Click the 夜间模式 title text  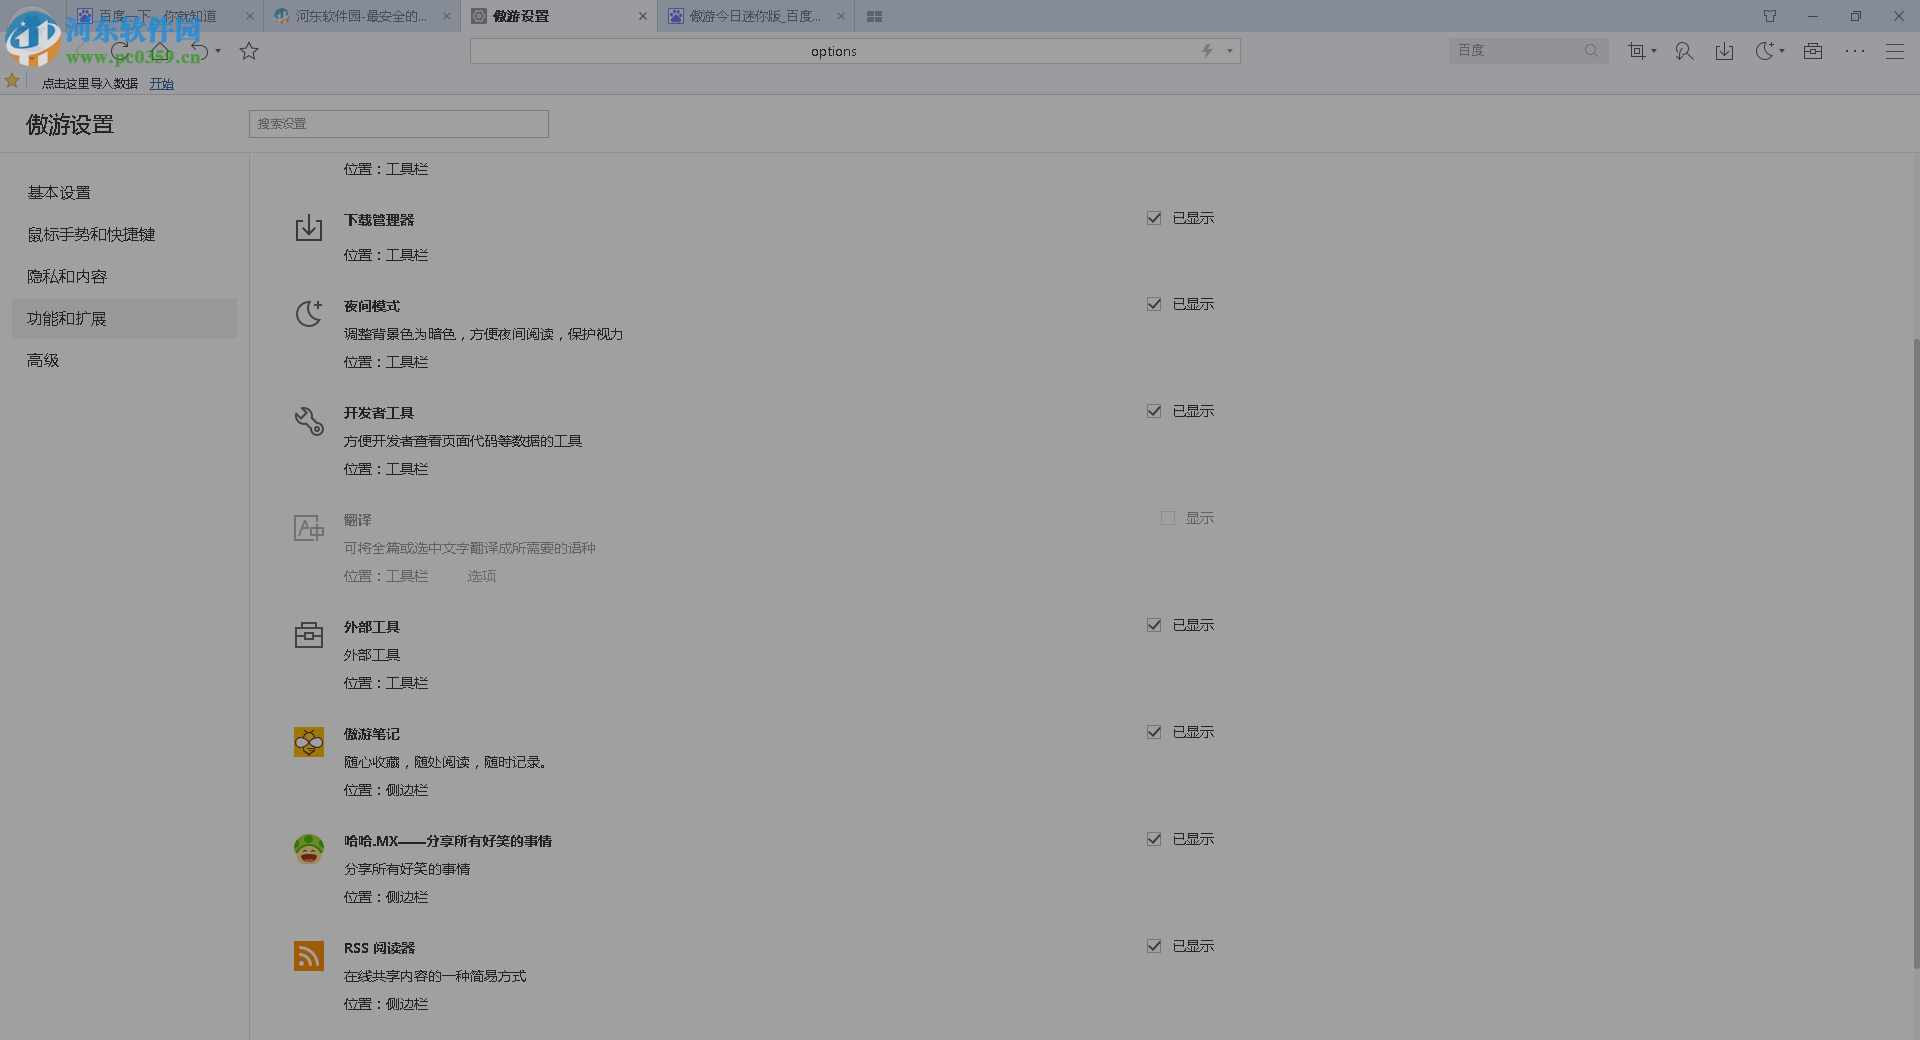click(372, 306)
